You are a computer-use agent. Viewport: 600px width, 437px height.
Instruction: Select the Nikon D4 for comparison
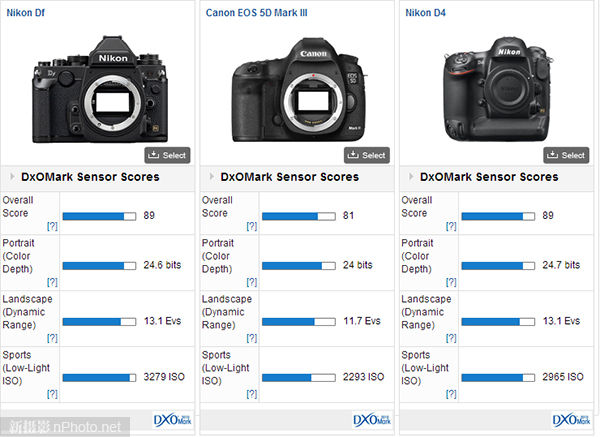(566, 155)
